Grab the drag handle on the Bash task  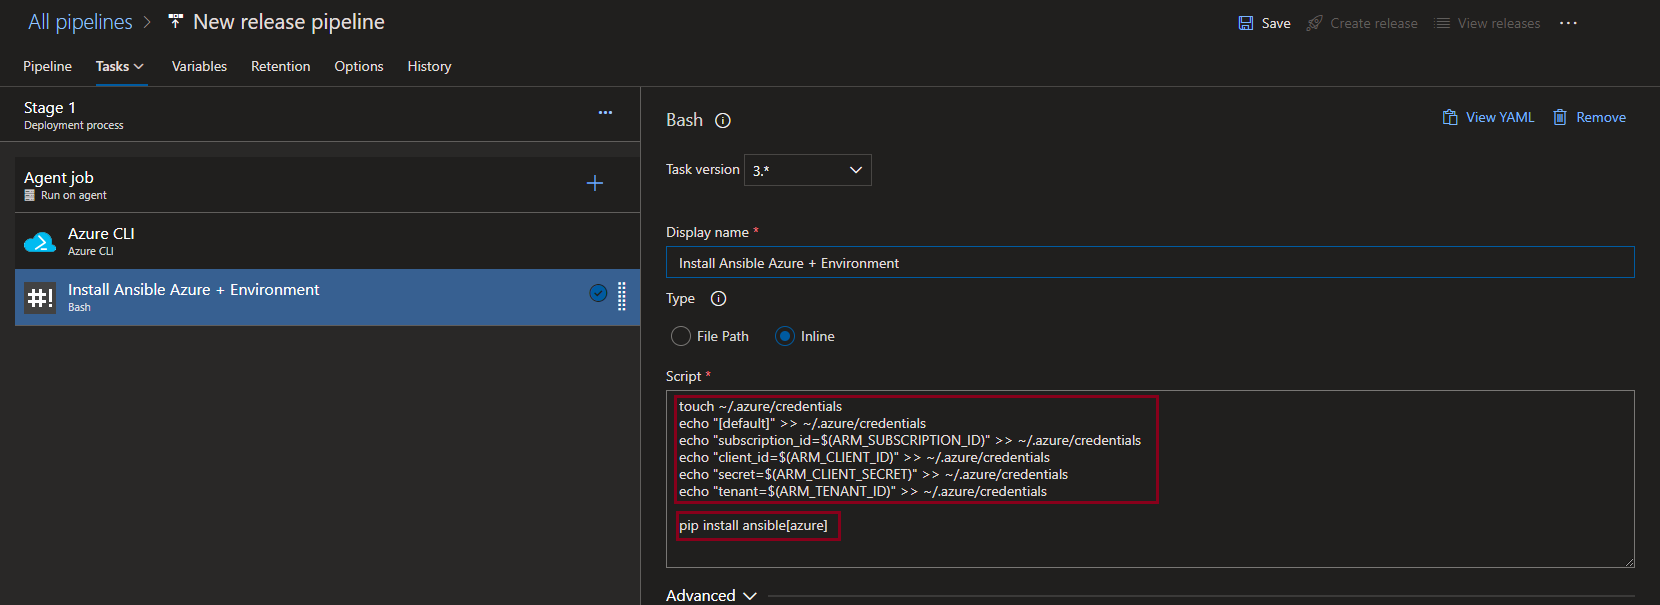[x=622, y=296]
